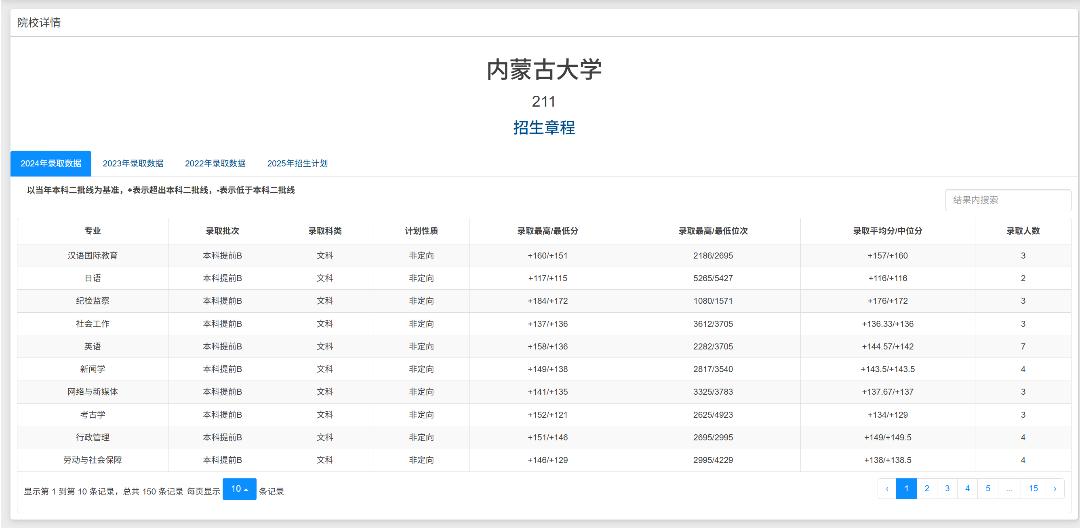Jump to page 4
Image resolution: width=1080 pixels, height=528 pixels.
967,489
